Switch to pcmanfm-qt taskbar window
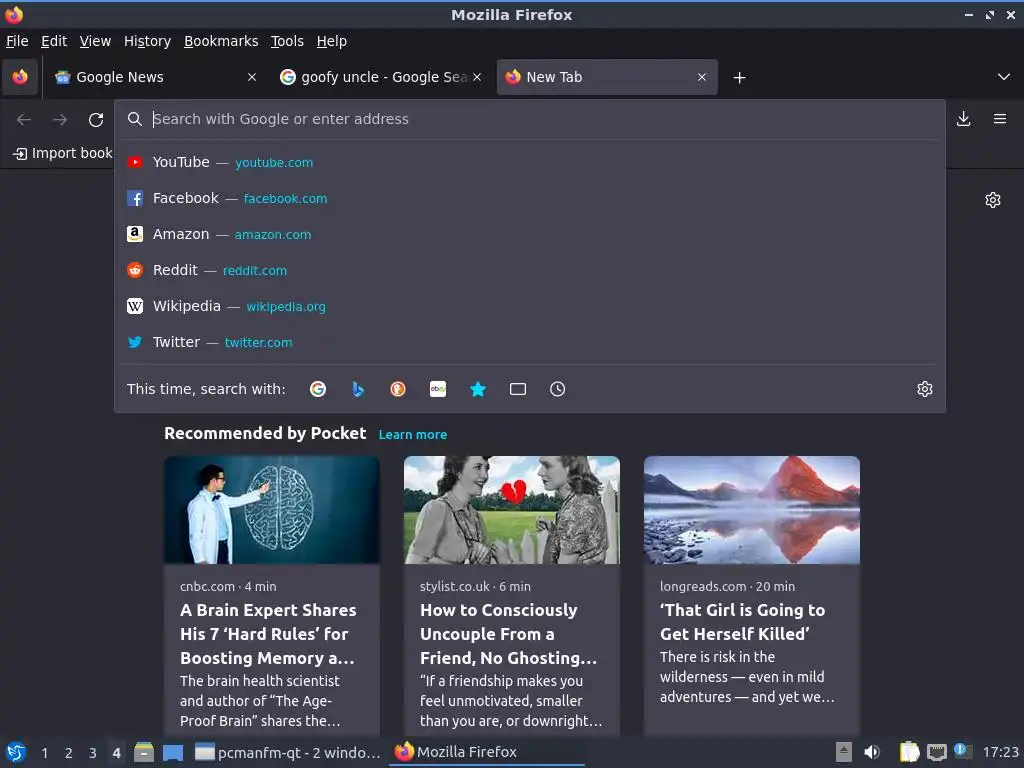Image resolution: width=1024 pixels, height=768 pixels. 288,752
